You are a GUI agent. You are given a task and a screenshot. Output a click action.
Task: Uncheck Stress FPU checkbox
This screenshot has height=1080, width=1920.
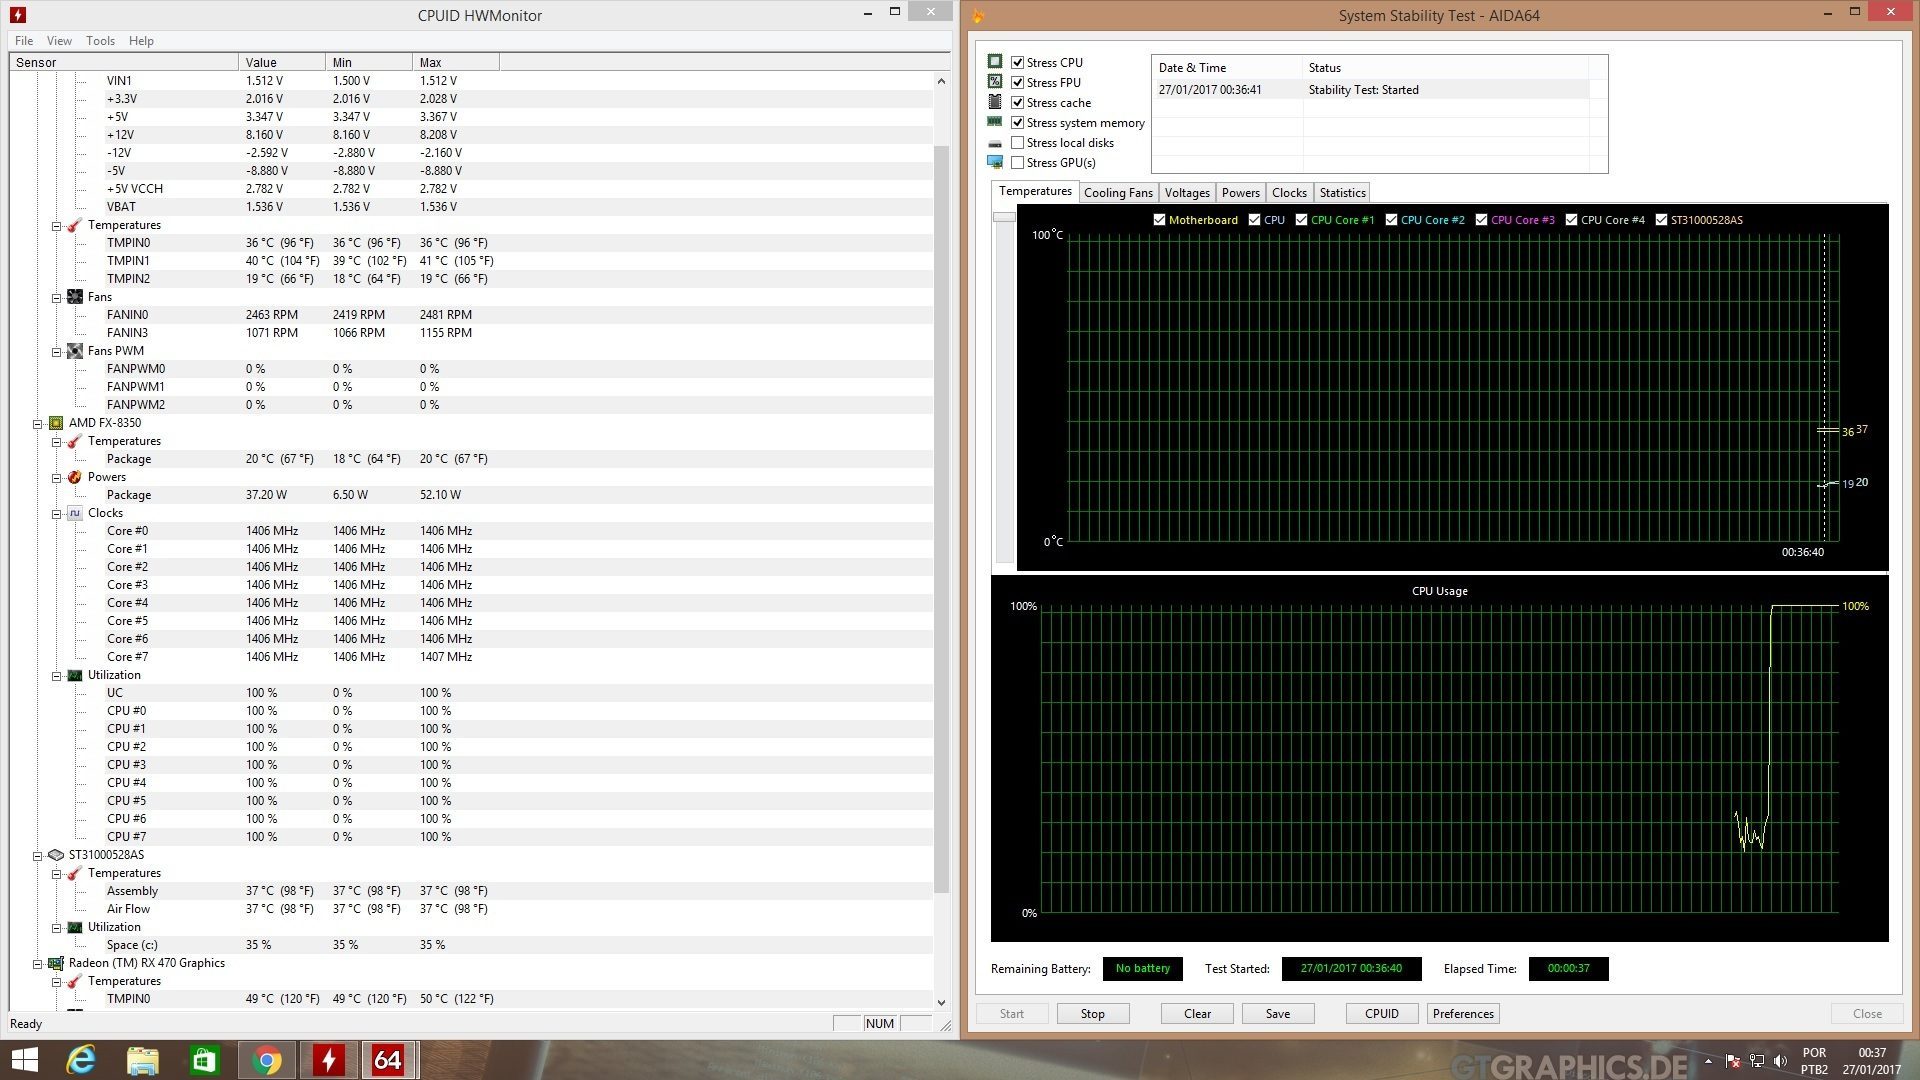coord(1017,82)
